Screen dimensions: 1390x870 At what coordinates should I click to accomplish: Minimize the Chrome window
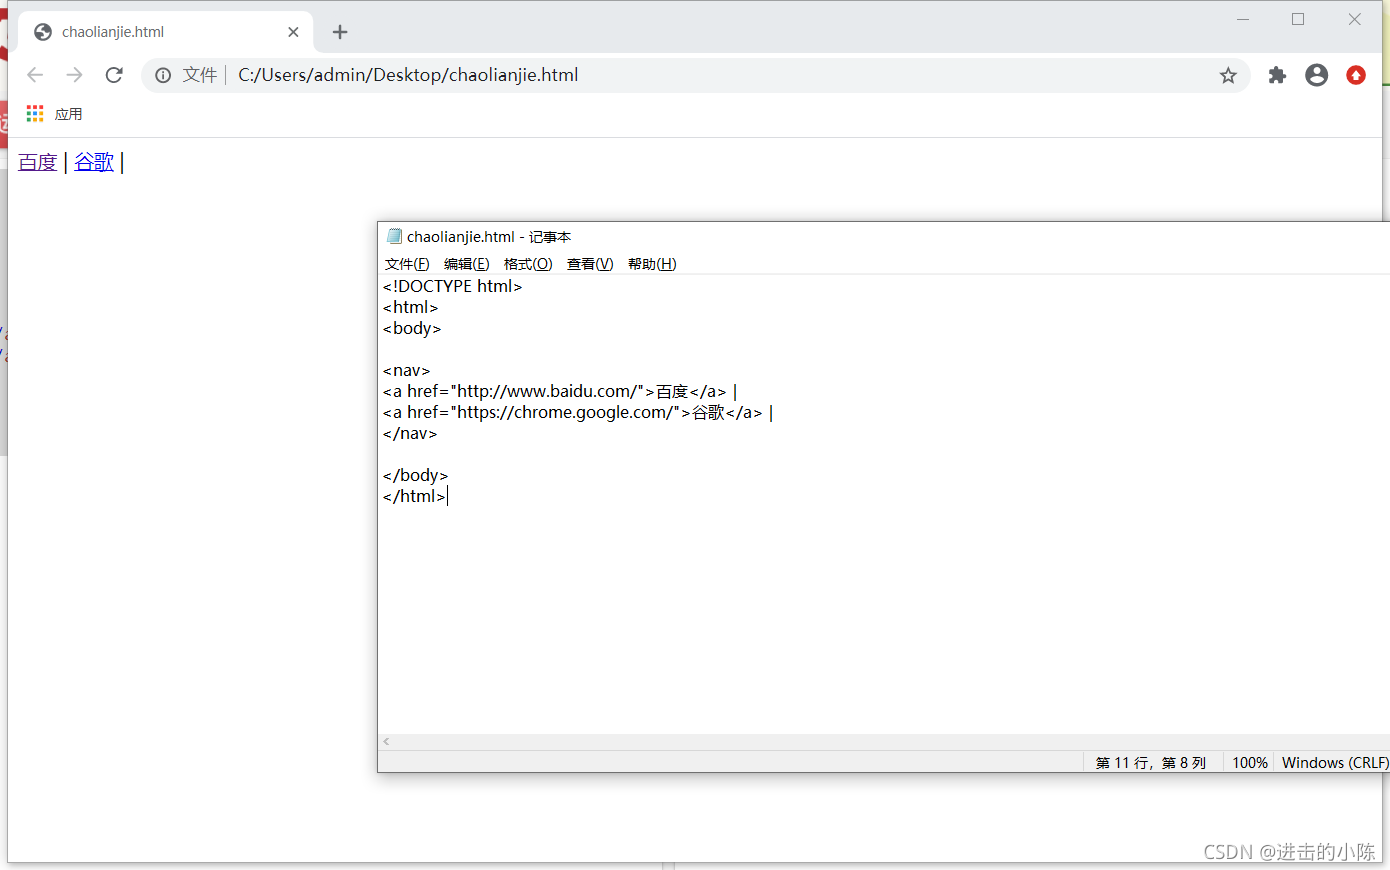coord(1243,19)
